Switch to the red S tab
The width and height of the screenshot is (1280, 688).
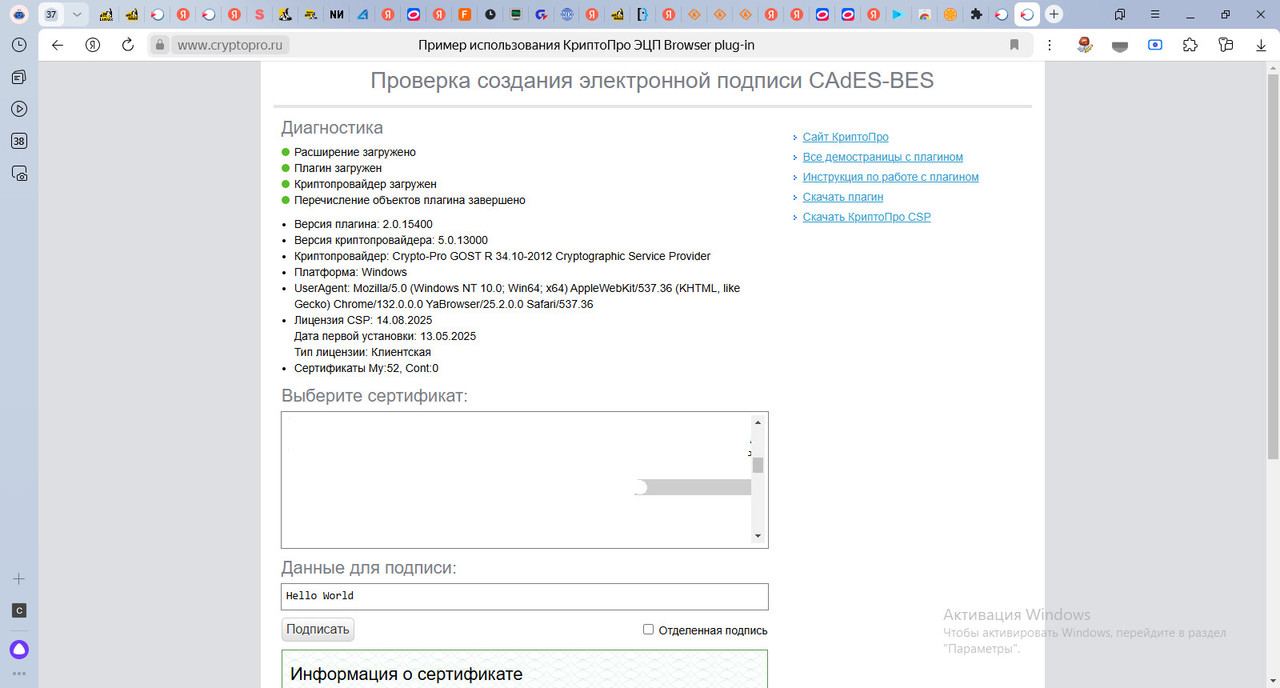tap(259, 14)
